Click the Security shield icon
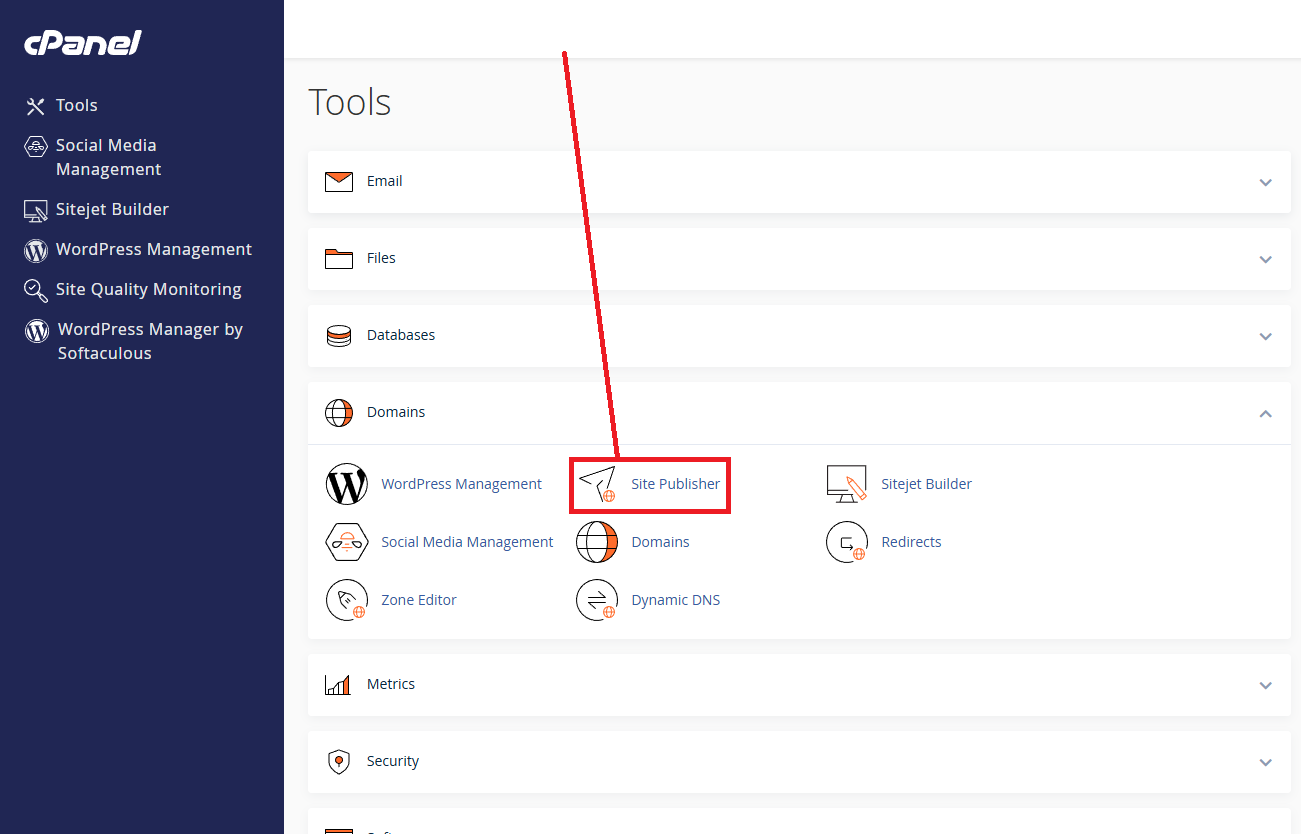Viewport: 1301px width, 834px height. [339, 762]
